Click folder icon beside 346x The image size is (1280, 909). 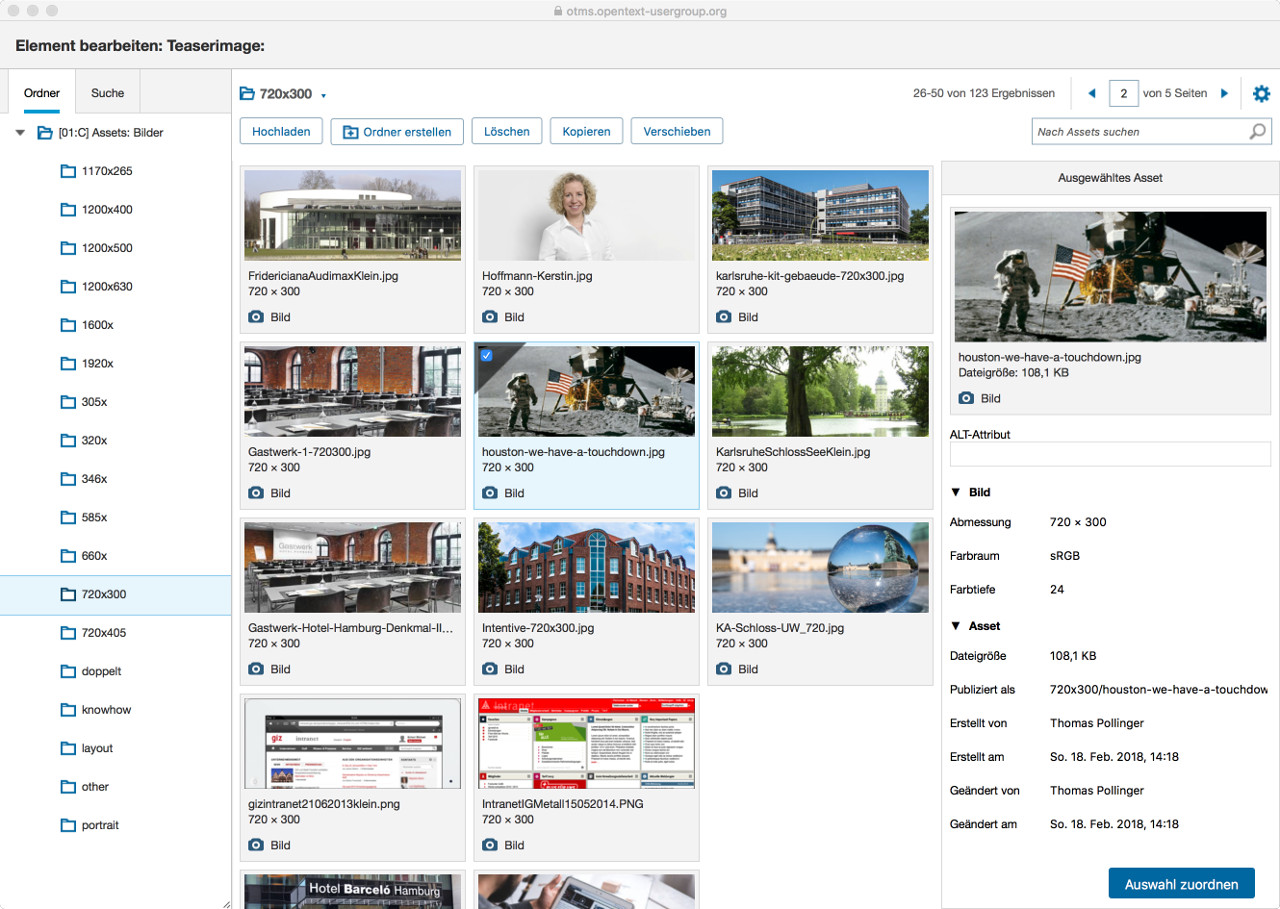tap(68, 479)
